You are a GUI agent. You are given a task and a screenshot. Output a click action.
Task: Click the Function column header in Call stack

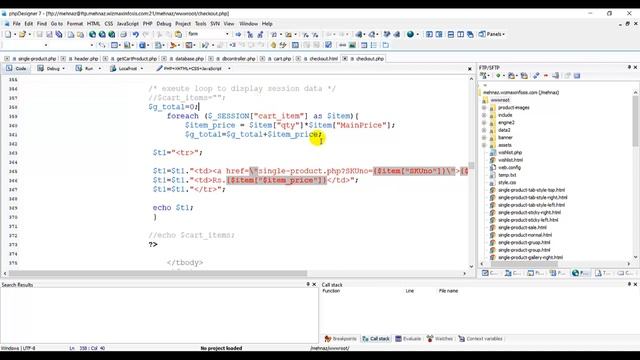[331, 291]
